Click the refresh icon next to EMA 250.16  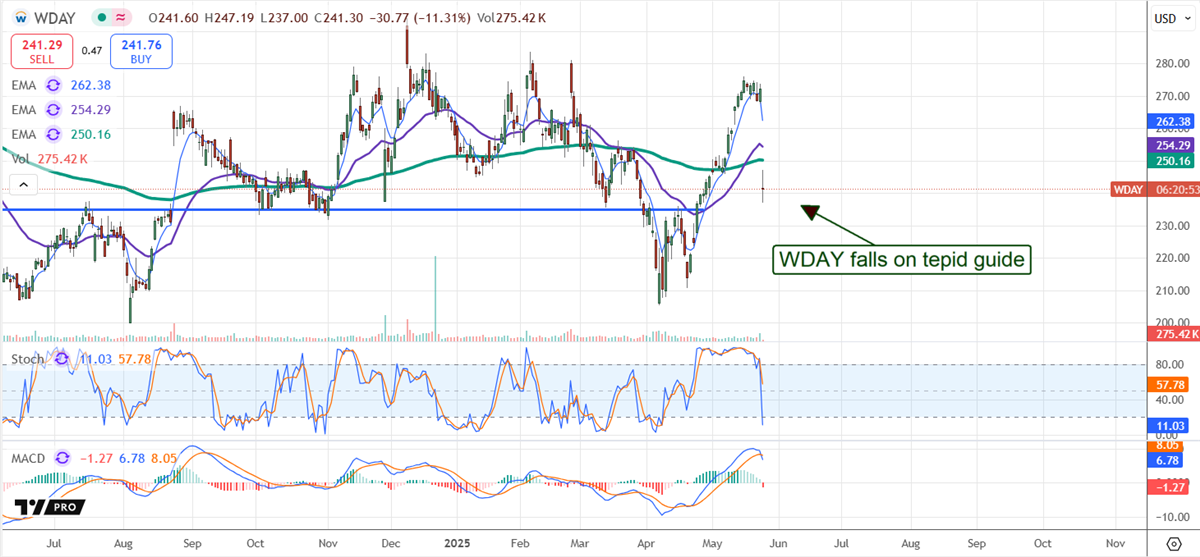[54, 134]
